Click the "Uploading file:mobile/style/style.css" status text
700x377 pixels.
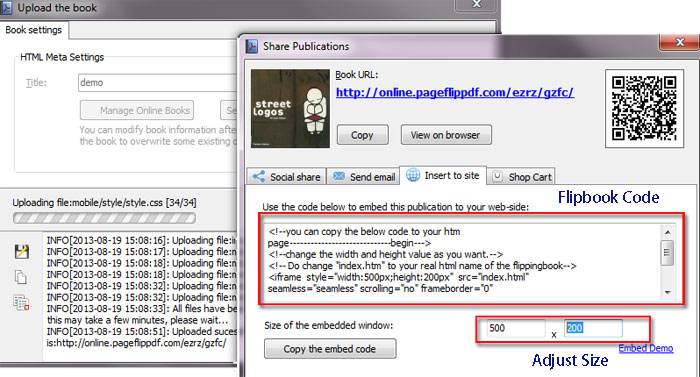[104, 202]
